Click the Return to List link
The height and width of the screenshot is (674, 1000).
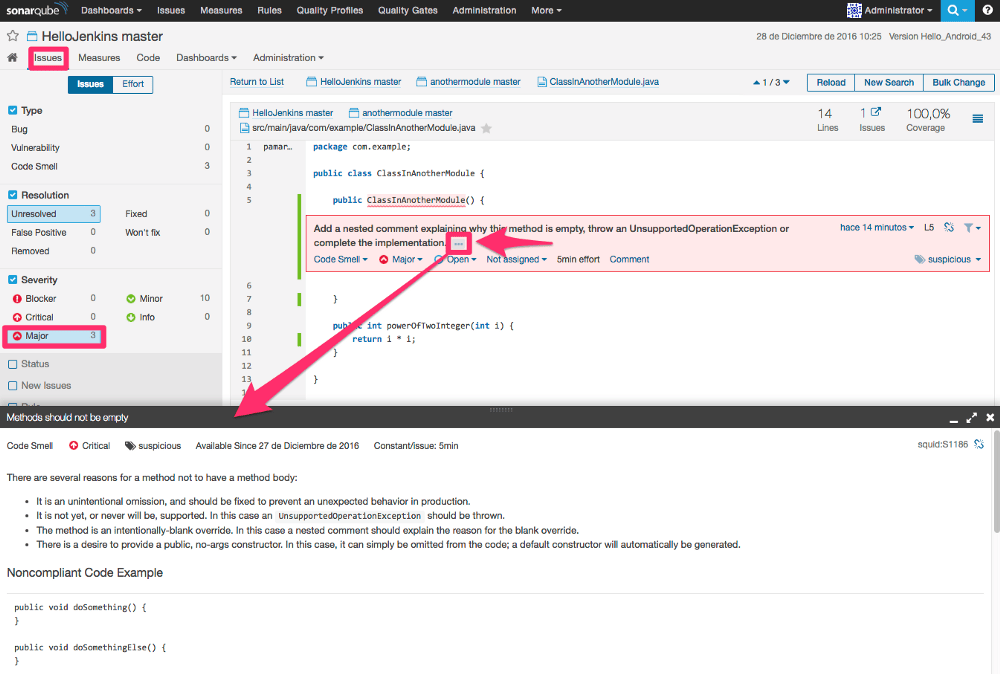257,82
